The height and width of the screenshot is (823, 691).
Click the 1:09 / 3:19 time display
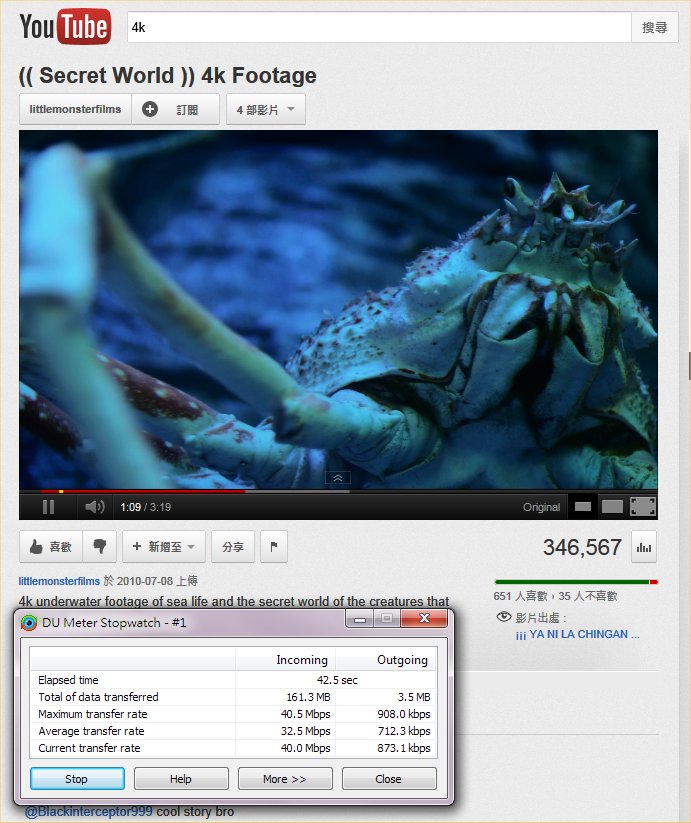pyautogui.click(x=145, y=507)
